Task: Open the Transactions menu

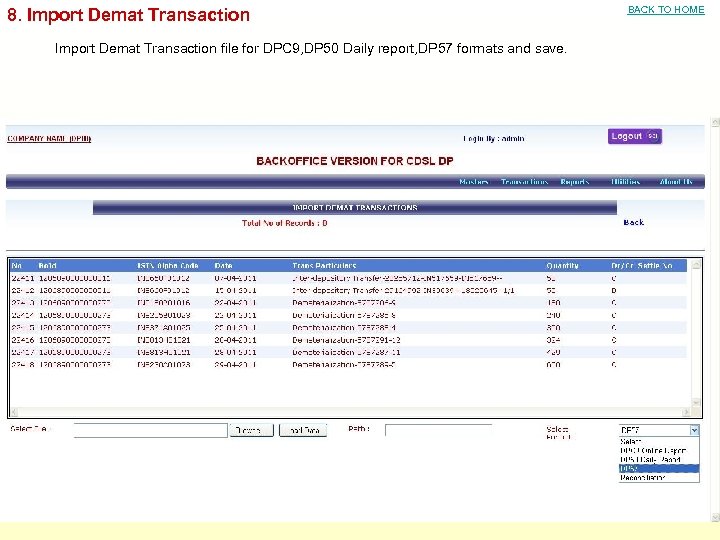Action: click(x=524, y=182)
